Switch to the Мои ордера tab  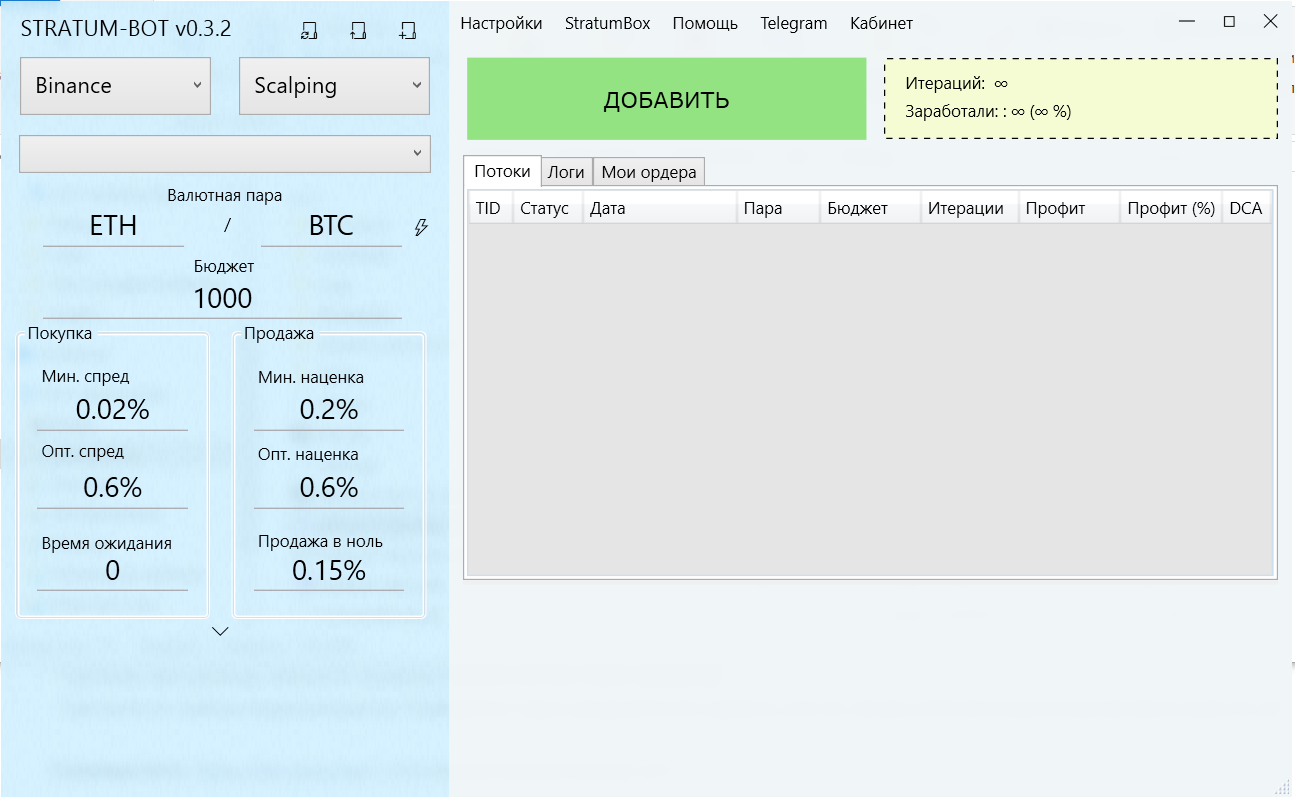[x=648, y=172]
